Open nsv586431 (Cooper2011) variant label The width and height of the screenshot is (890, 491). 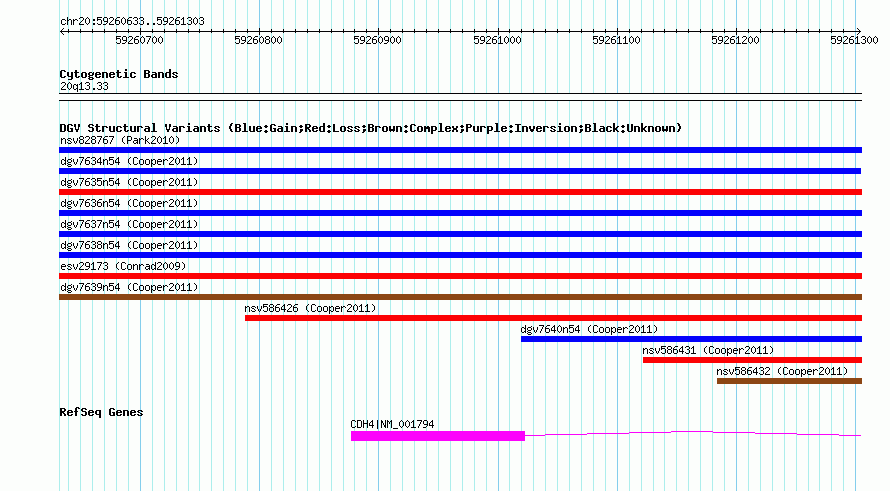click(x=708, y=350)
